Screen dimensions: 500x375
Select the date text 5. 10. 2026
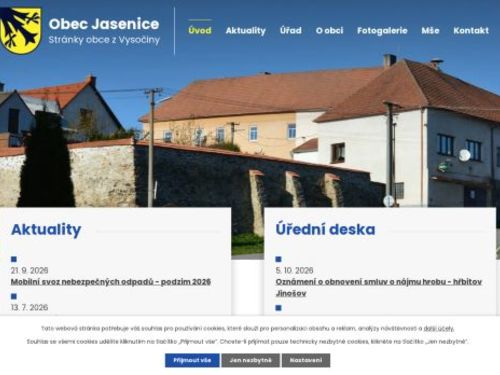pos(294,270)
